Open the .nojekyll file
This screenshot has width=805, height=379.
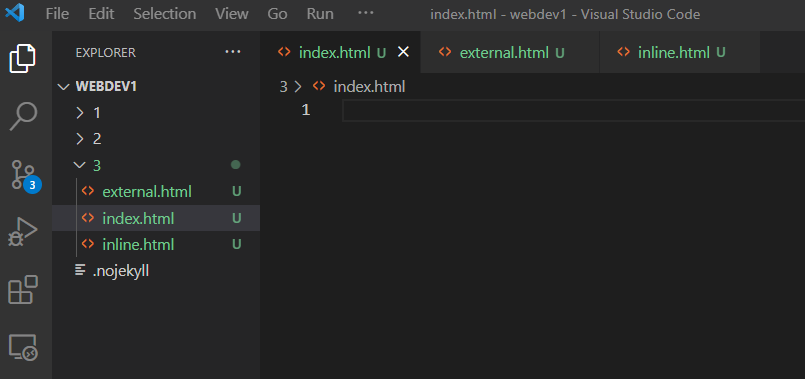pos(156,271)
